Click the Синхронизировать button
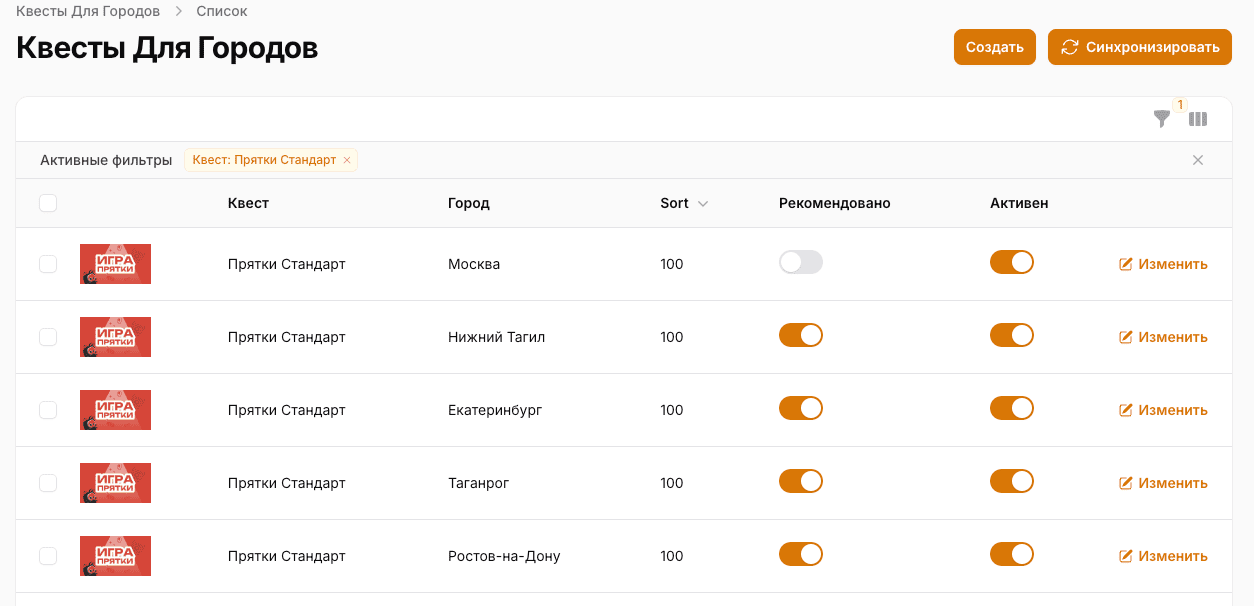This screenshot has width=1254, height=606. point(1139,47)
